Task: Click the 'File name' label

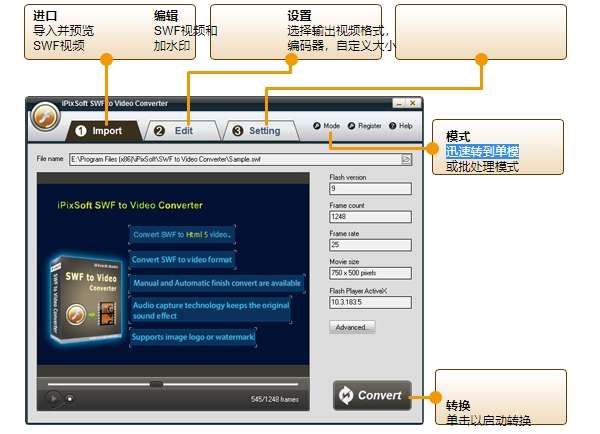Action: [x=50, y=158]
